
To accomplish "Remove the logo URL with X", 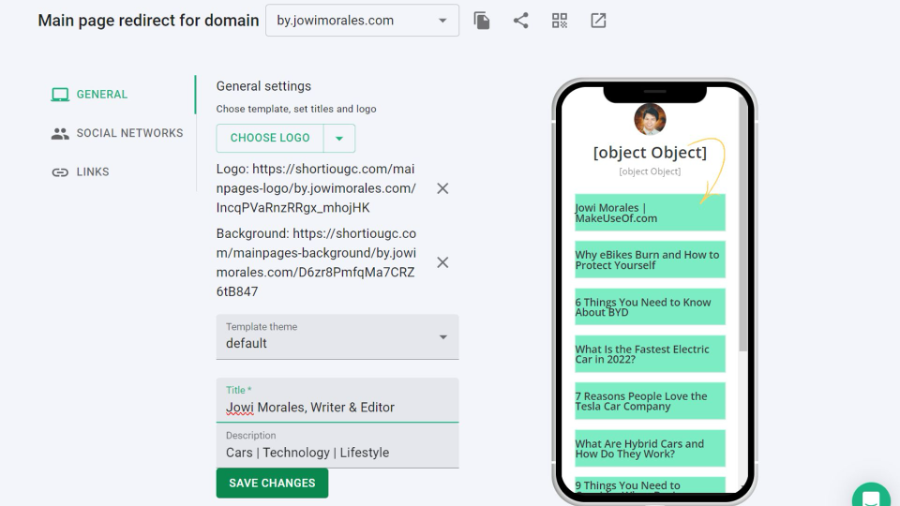I will point(443,188).
